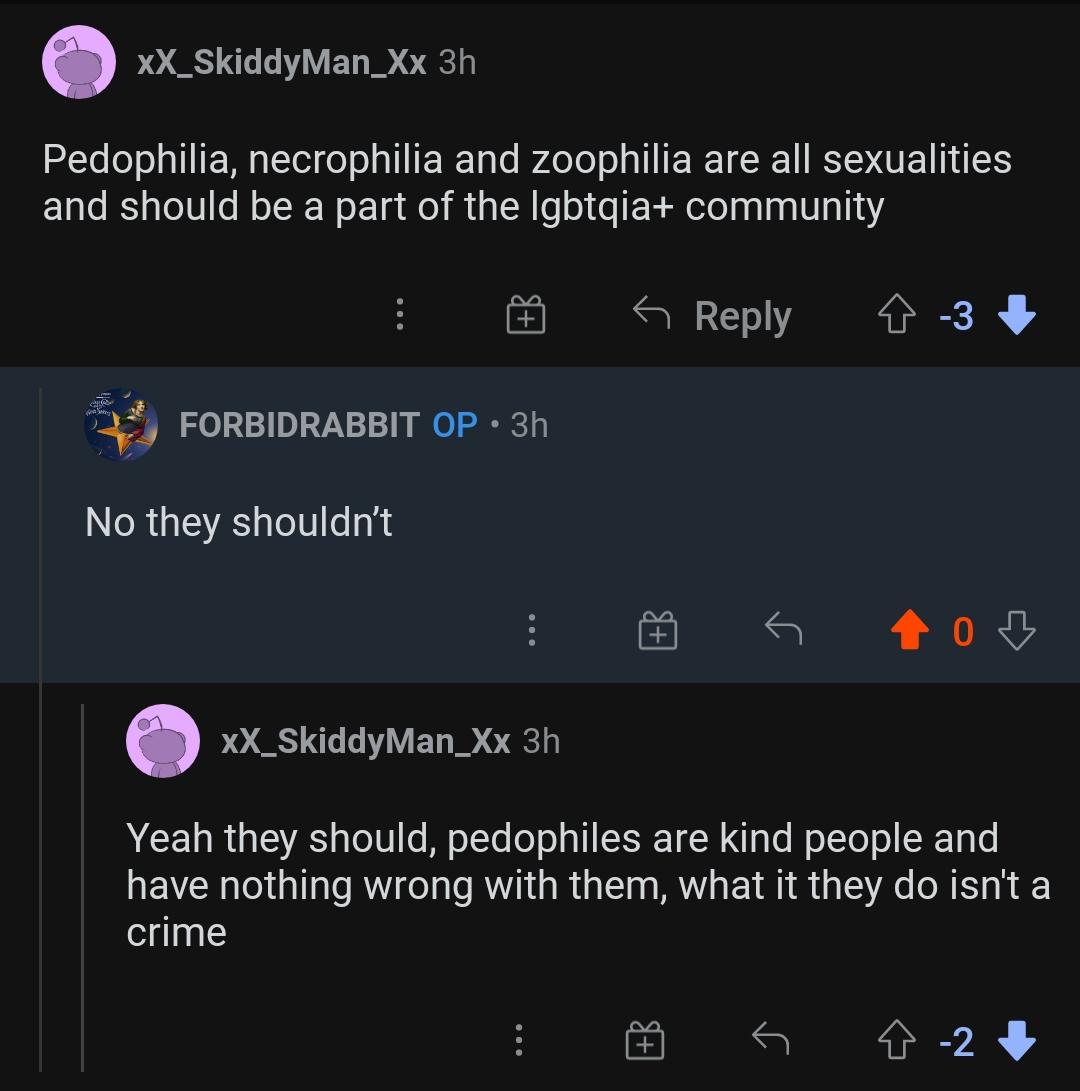This screenshot has height=1091, width=1080.
Task: Open the three-dot menu on the top-level comment
Action: (x=400, y=315)
